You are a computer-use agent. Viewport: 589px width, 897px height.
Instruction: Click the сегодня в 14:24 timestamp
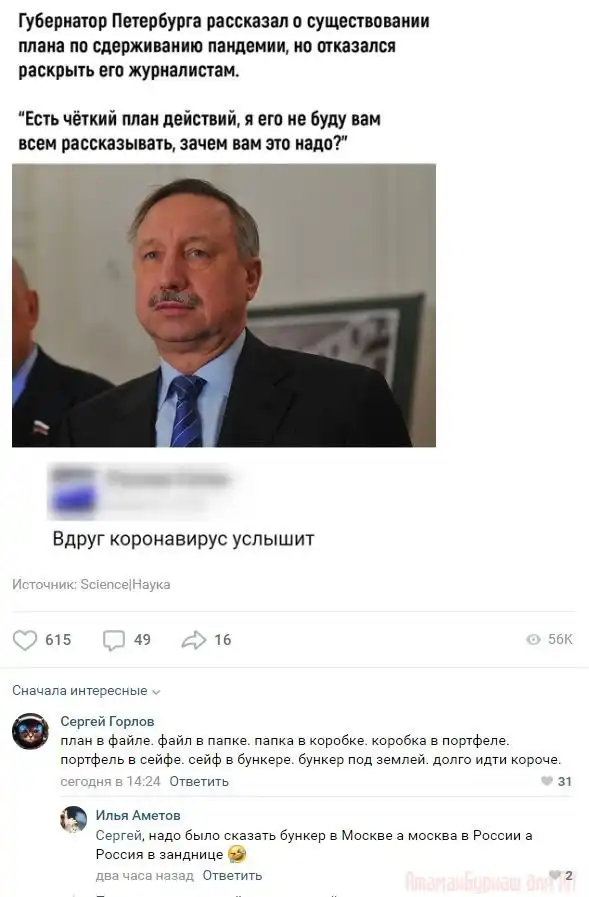click(x=110, y=781)
